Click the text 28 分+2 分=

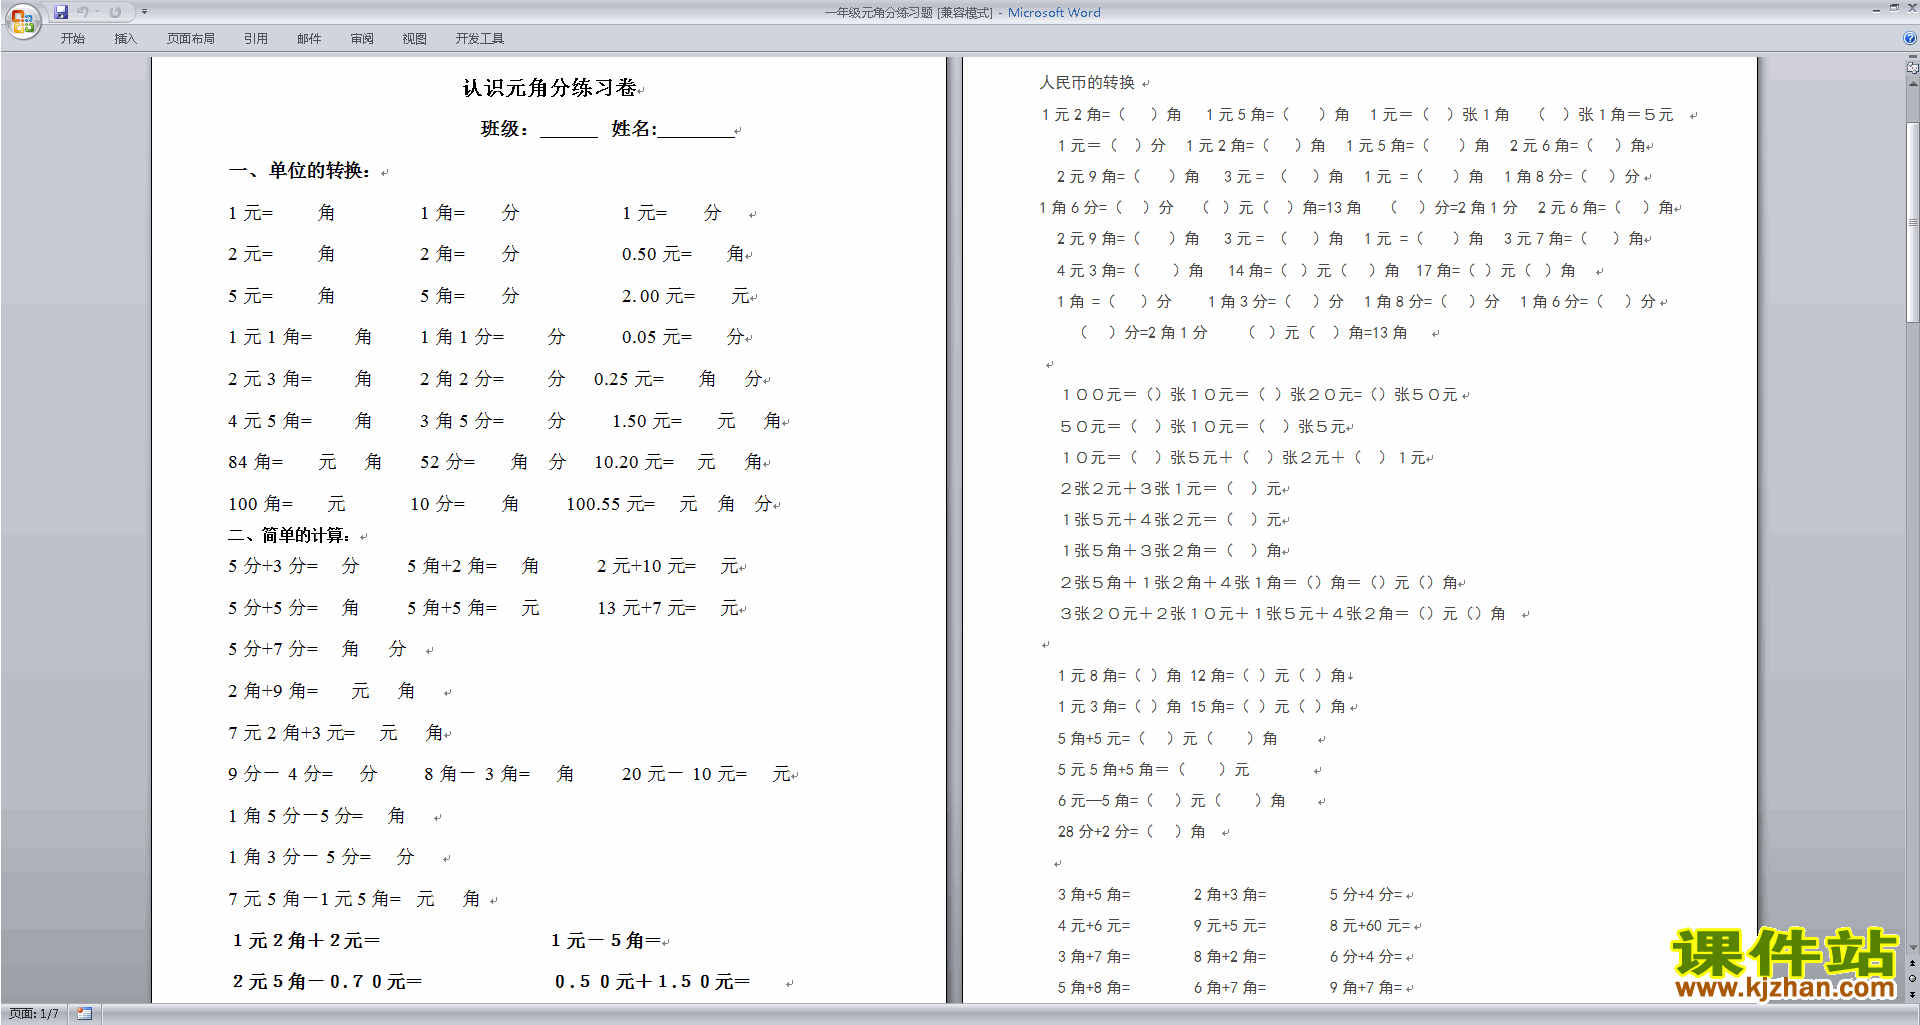point(1098,832)
